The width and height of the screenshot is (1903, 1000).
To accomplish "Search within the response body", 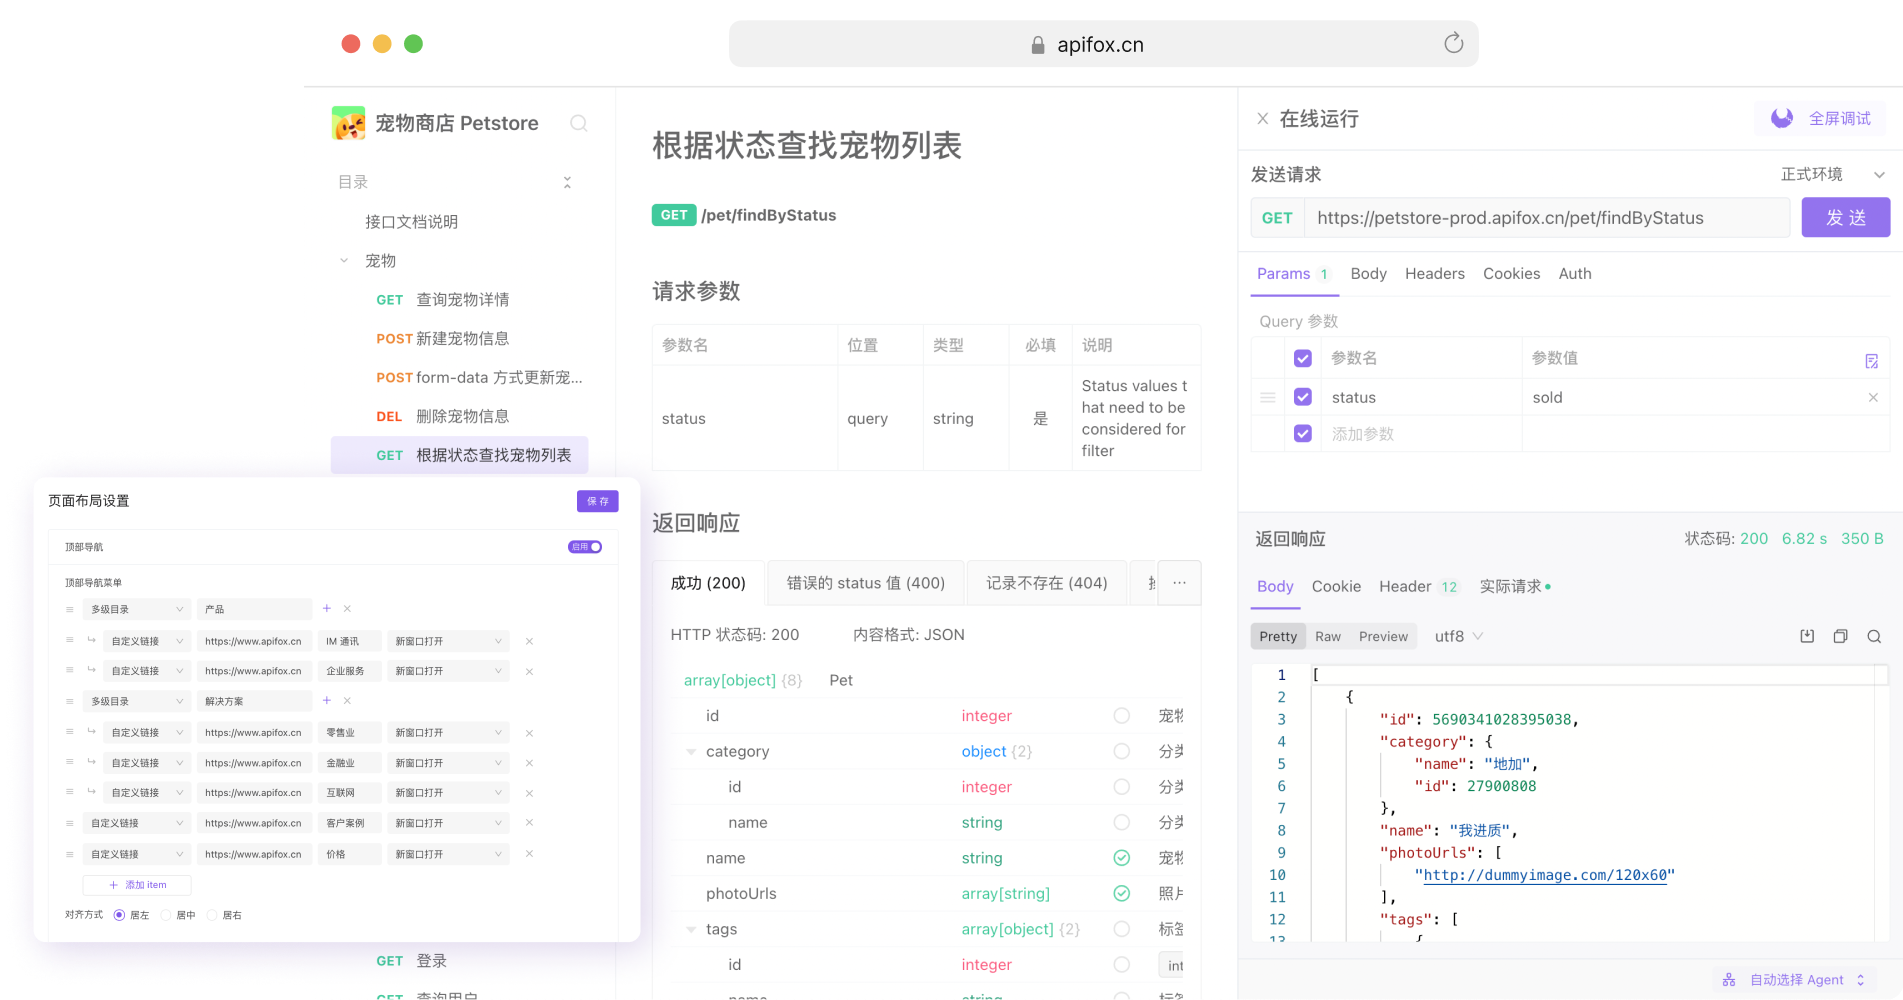I will pyautogui.click(x=1874, y=636).
